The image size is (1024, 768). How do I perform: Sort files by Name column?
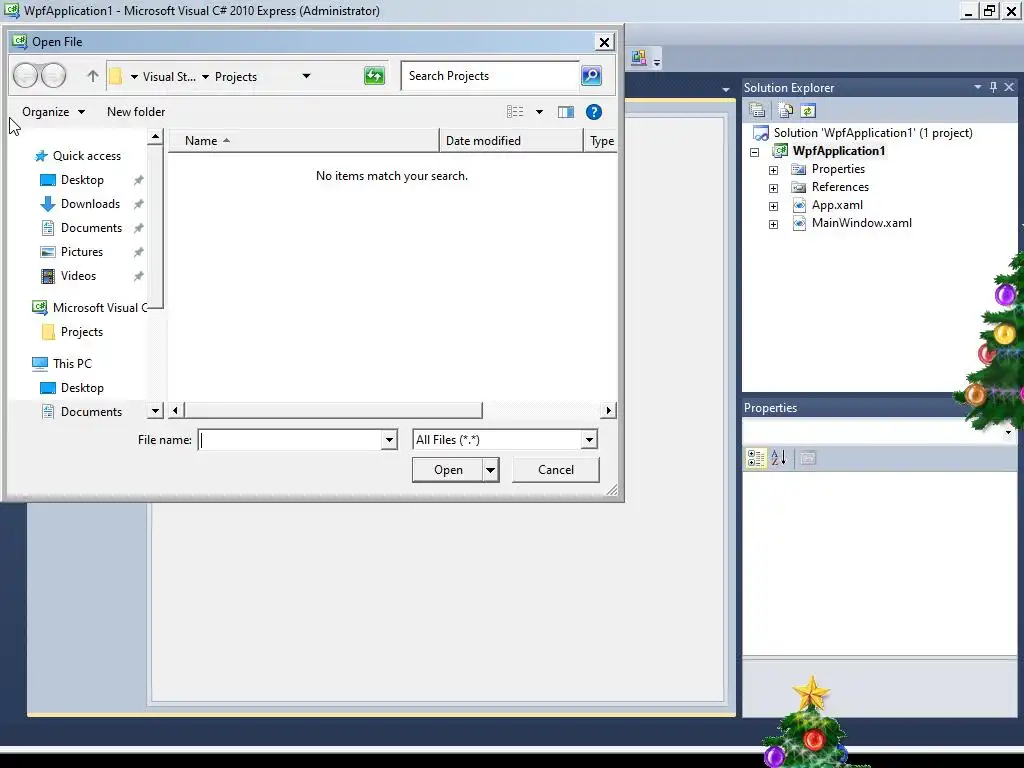[304, 141]
